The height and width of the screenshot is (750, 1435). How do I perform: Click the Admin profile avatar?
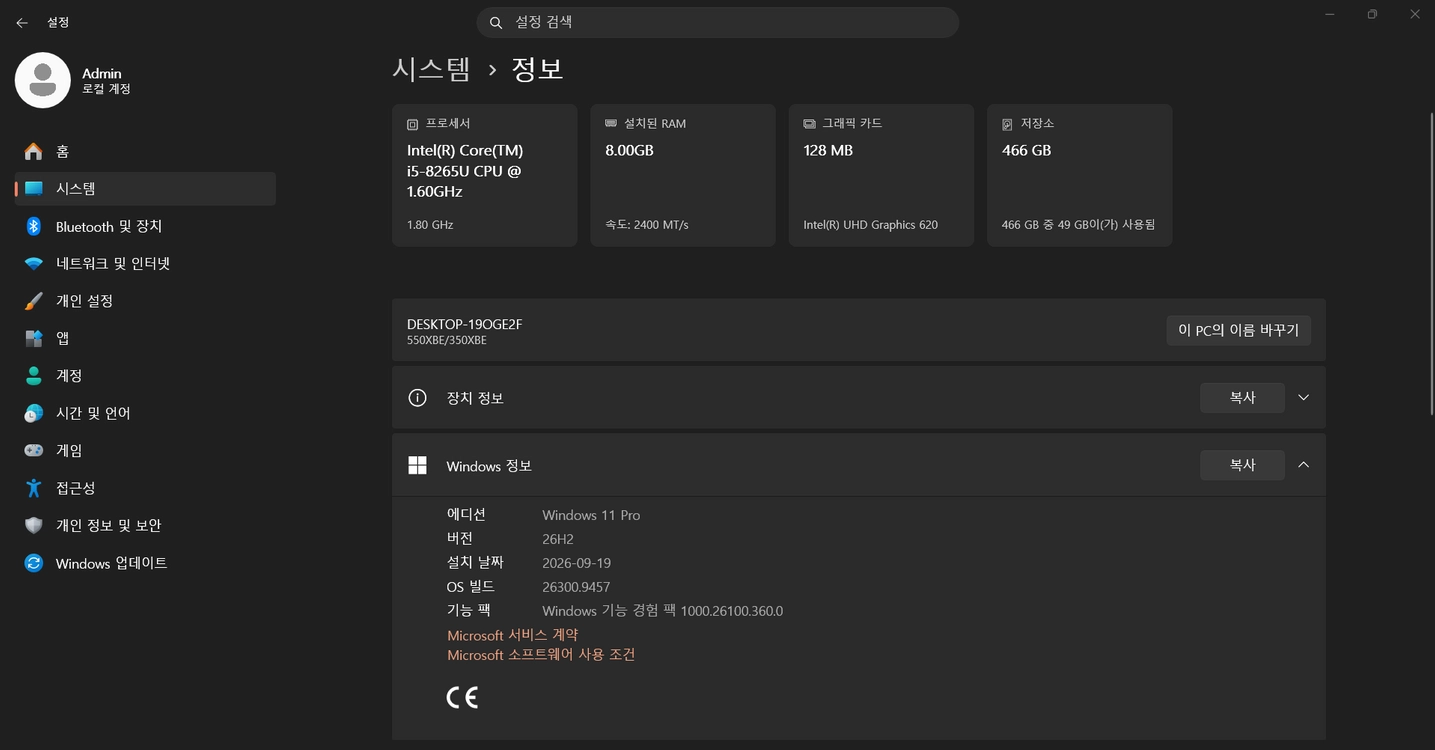coord(42,81)
